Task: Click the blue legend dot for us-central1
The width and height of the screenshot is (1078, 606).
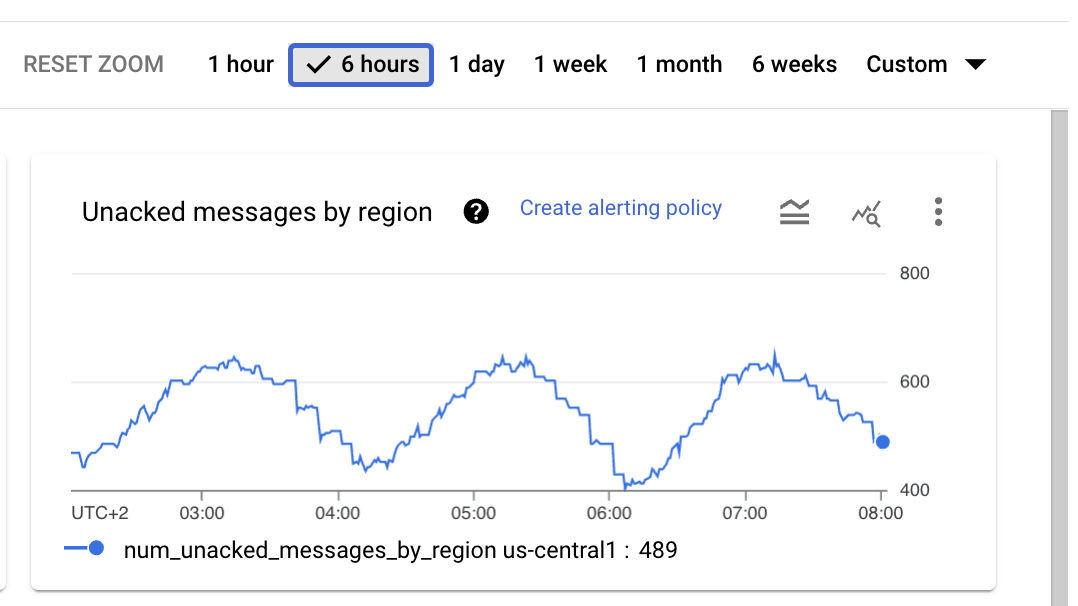Action: pos(96,549)
